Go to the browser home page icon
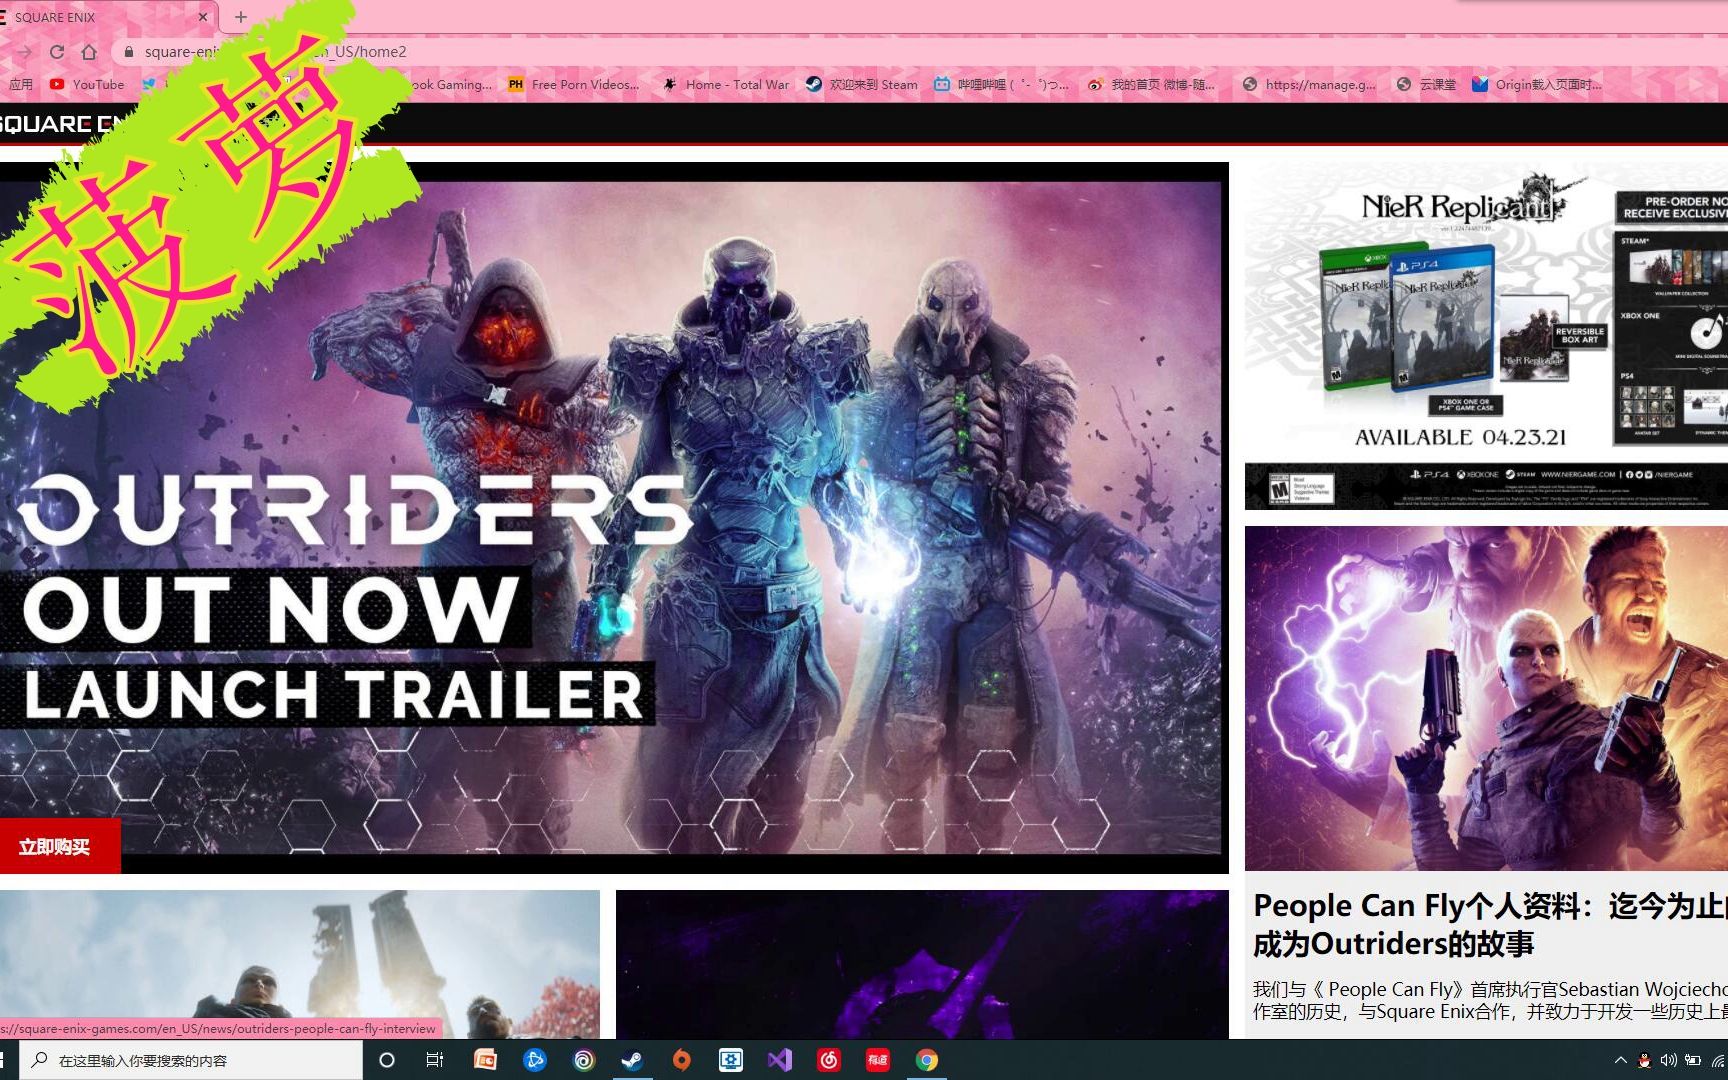The height and width of the screenshot is (1080, 1728). click(x=89, y=52)
